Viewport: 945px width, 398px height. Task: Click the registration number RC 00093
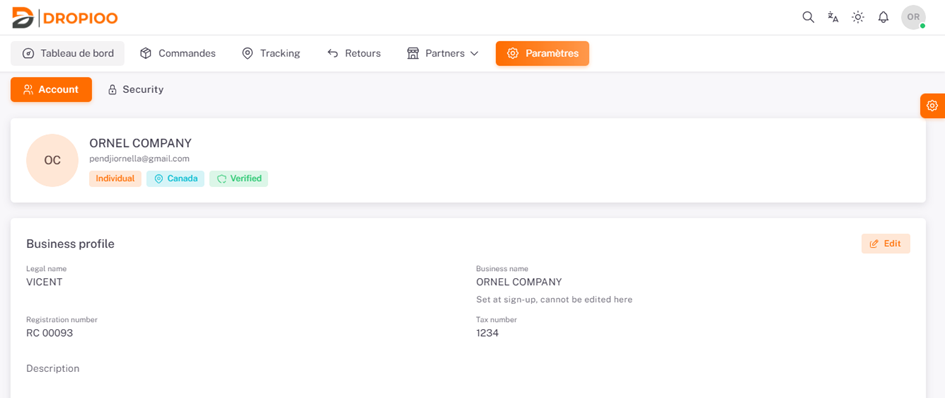pyautogui.click(x=49, y=333)
